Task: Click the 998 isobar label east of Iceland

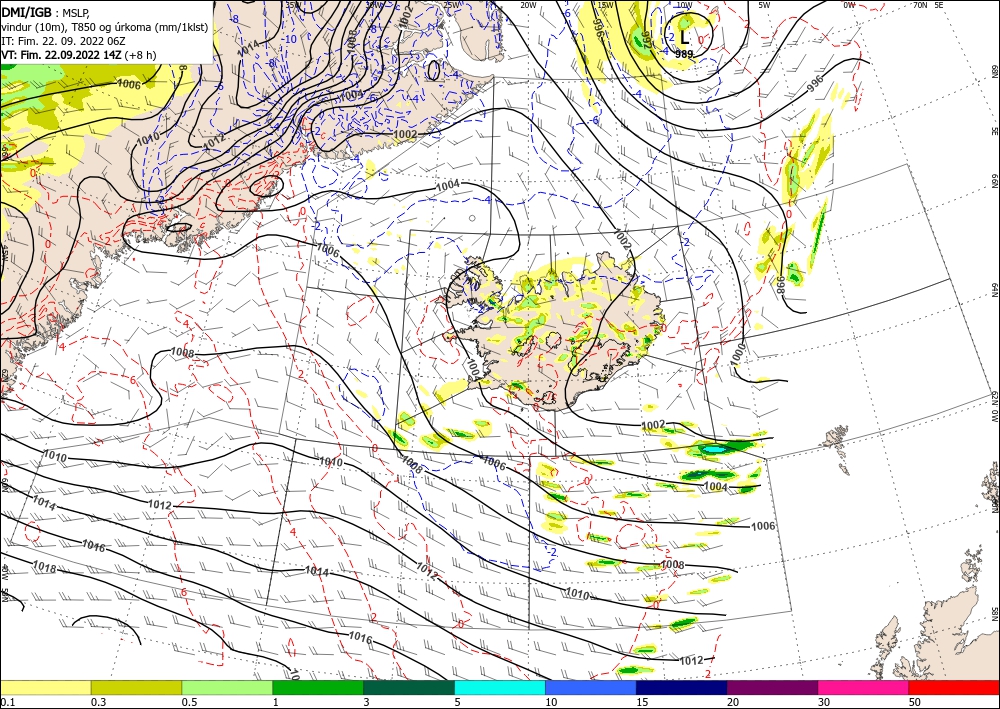Action: [779, 285]
